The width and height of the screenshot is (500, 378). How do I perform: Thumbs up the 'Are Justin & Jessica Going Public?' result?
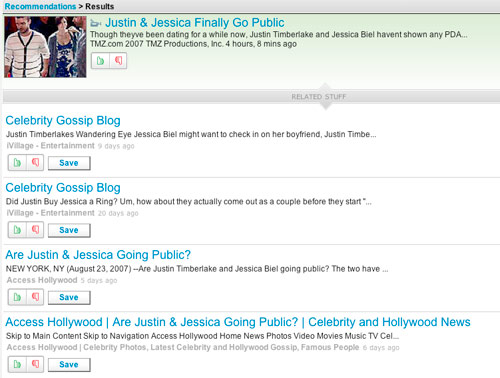pyautogui.click(x=17, y=297)
